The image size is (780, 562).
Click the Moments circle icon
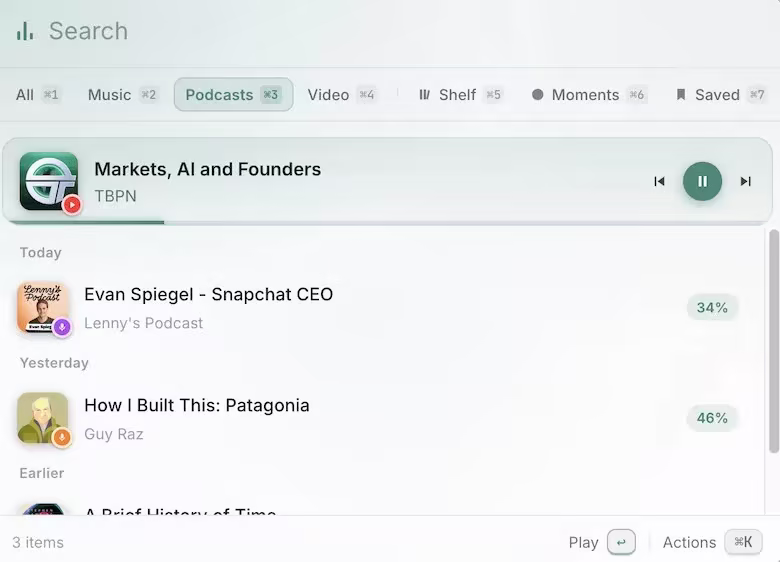pos(537,94)
